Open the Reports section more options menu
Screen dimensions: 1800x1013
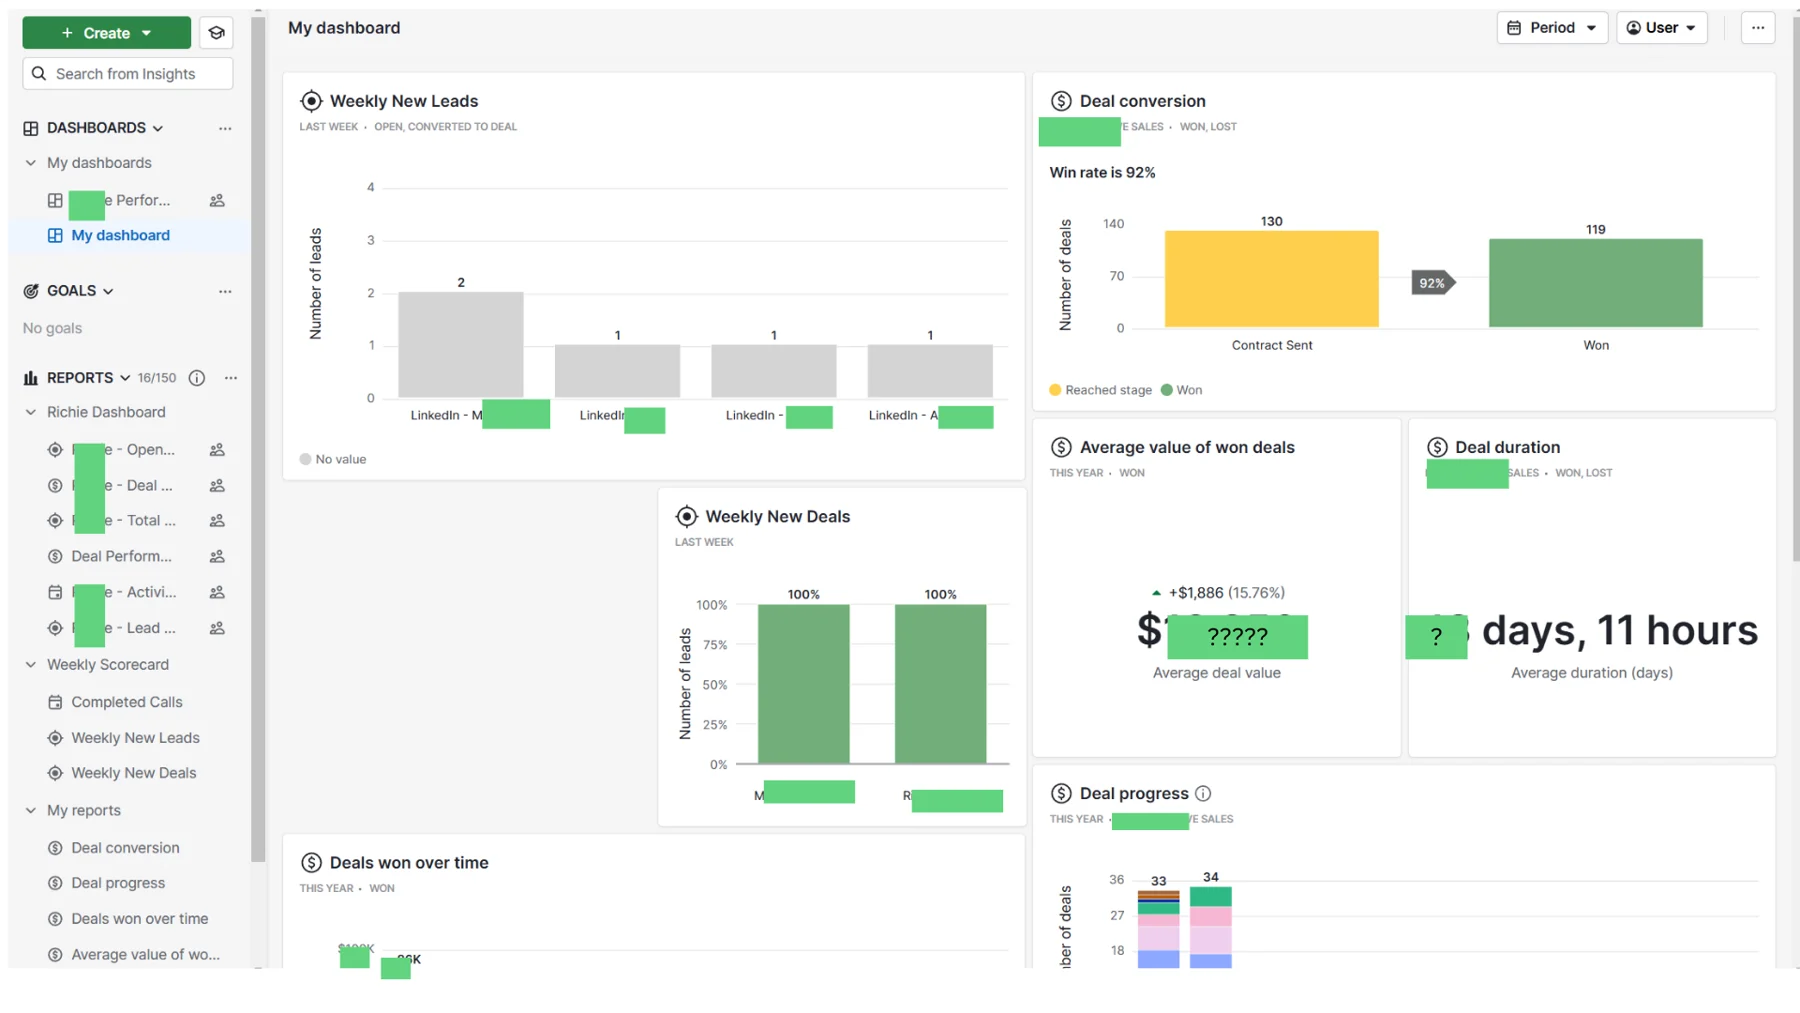pos(231,378)
